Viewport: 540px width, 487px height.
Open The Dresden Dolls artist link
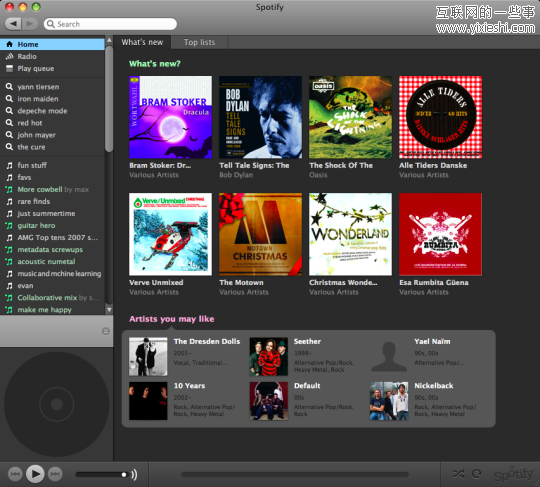tap(207, 341)
